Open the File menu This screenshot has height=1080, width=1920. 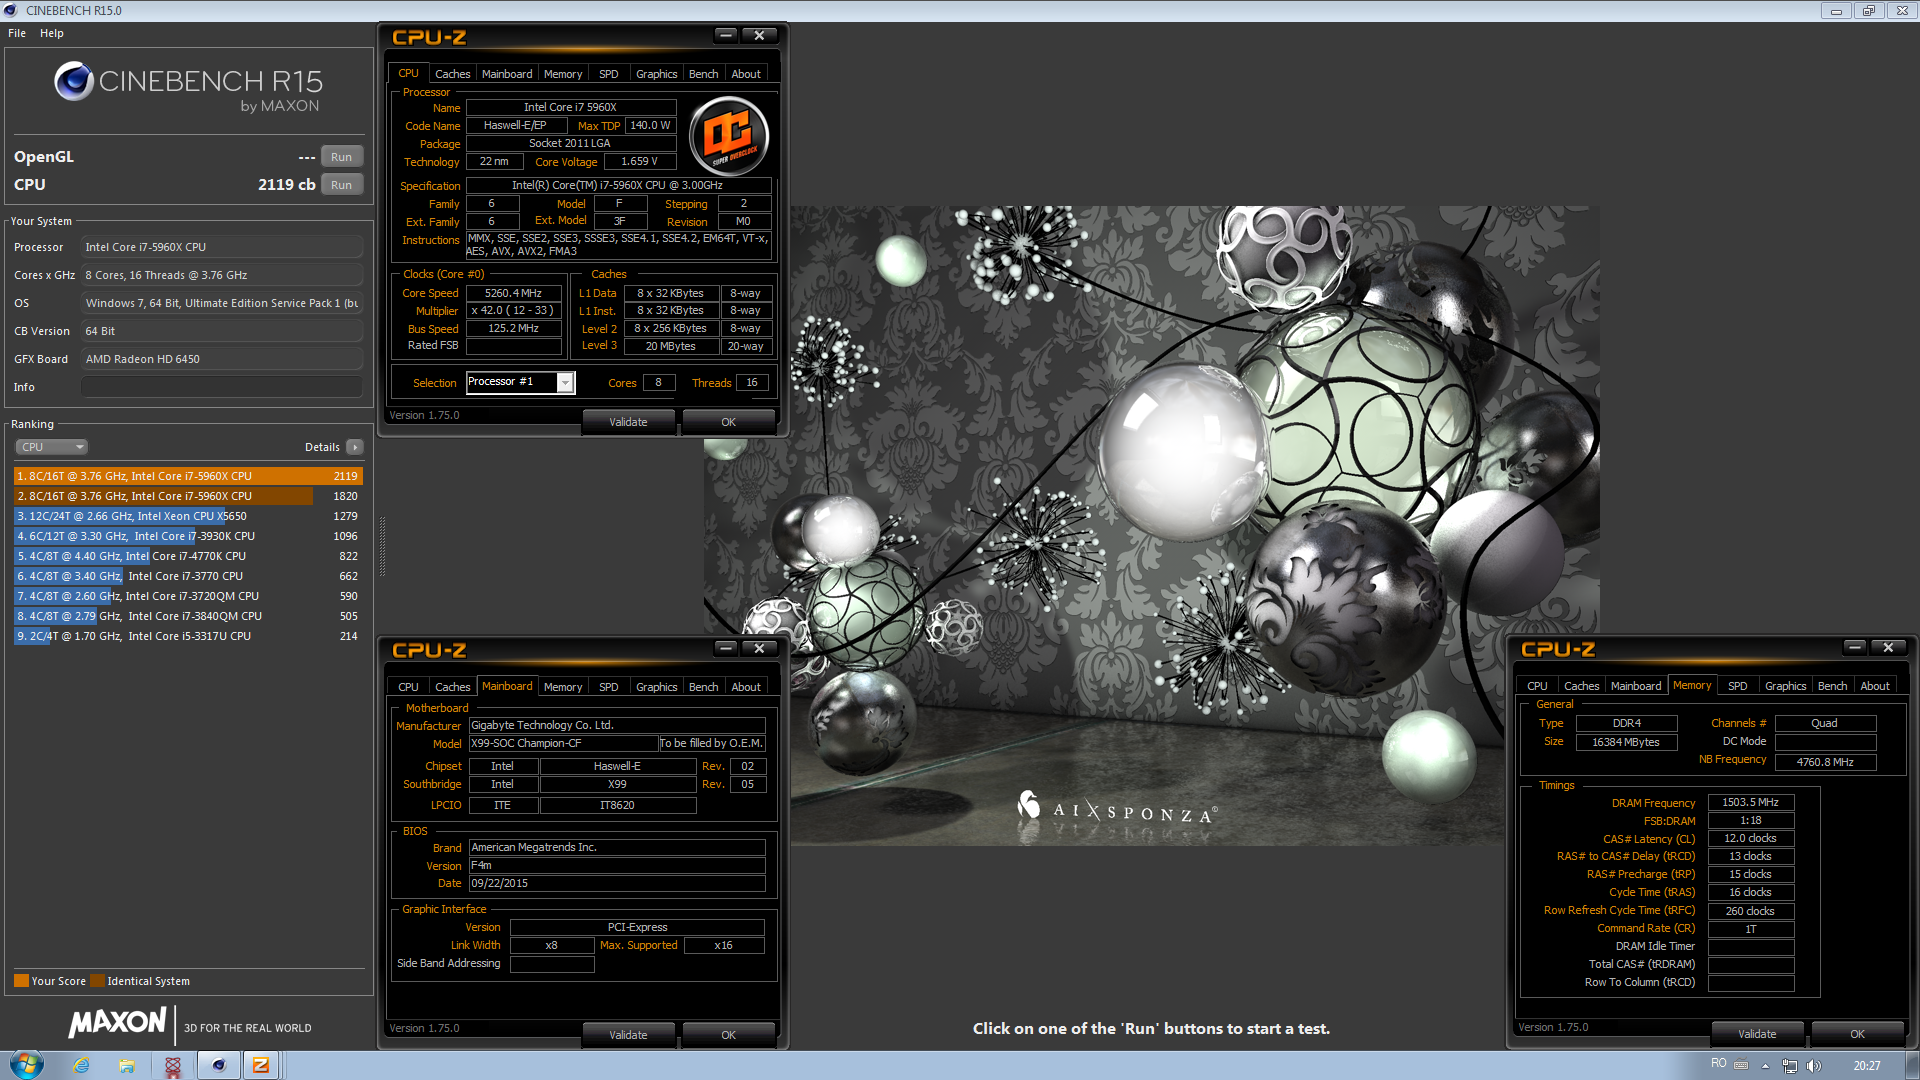(17, 33)
